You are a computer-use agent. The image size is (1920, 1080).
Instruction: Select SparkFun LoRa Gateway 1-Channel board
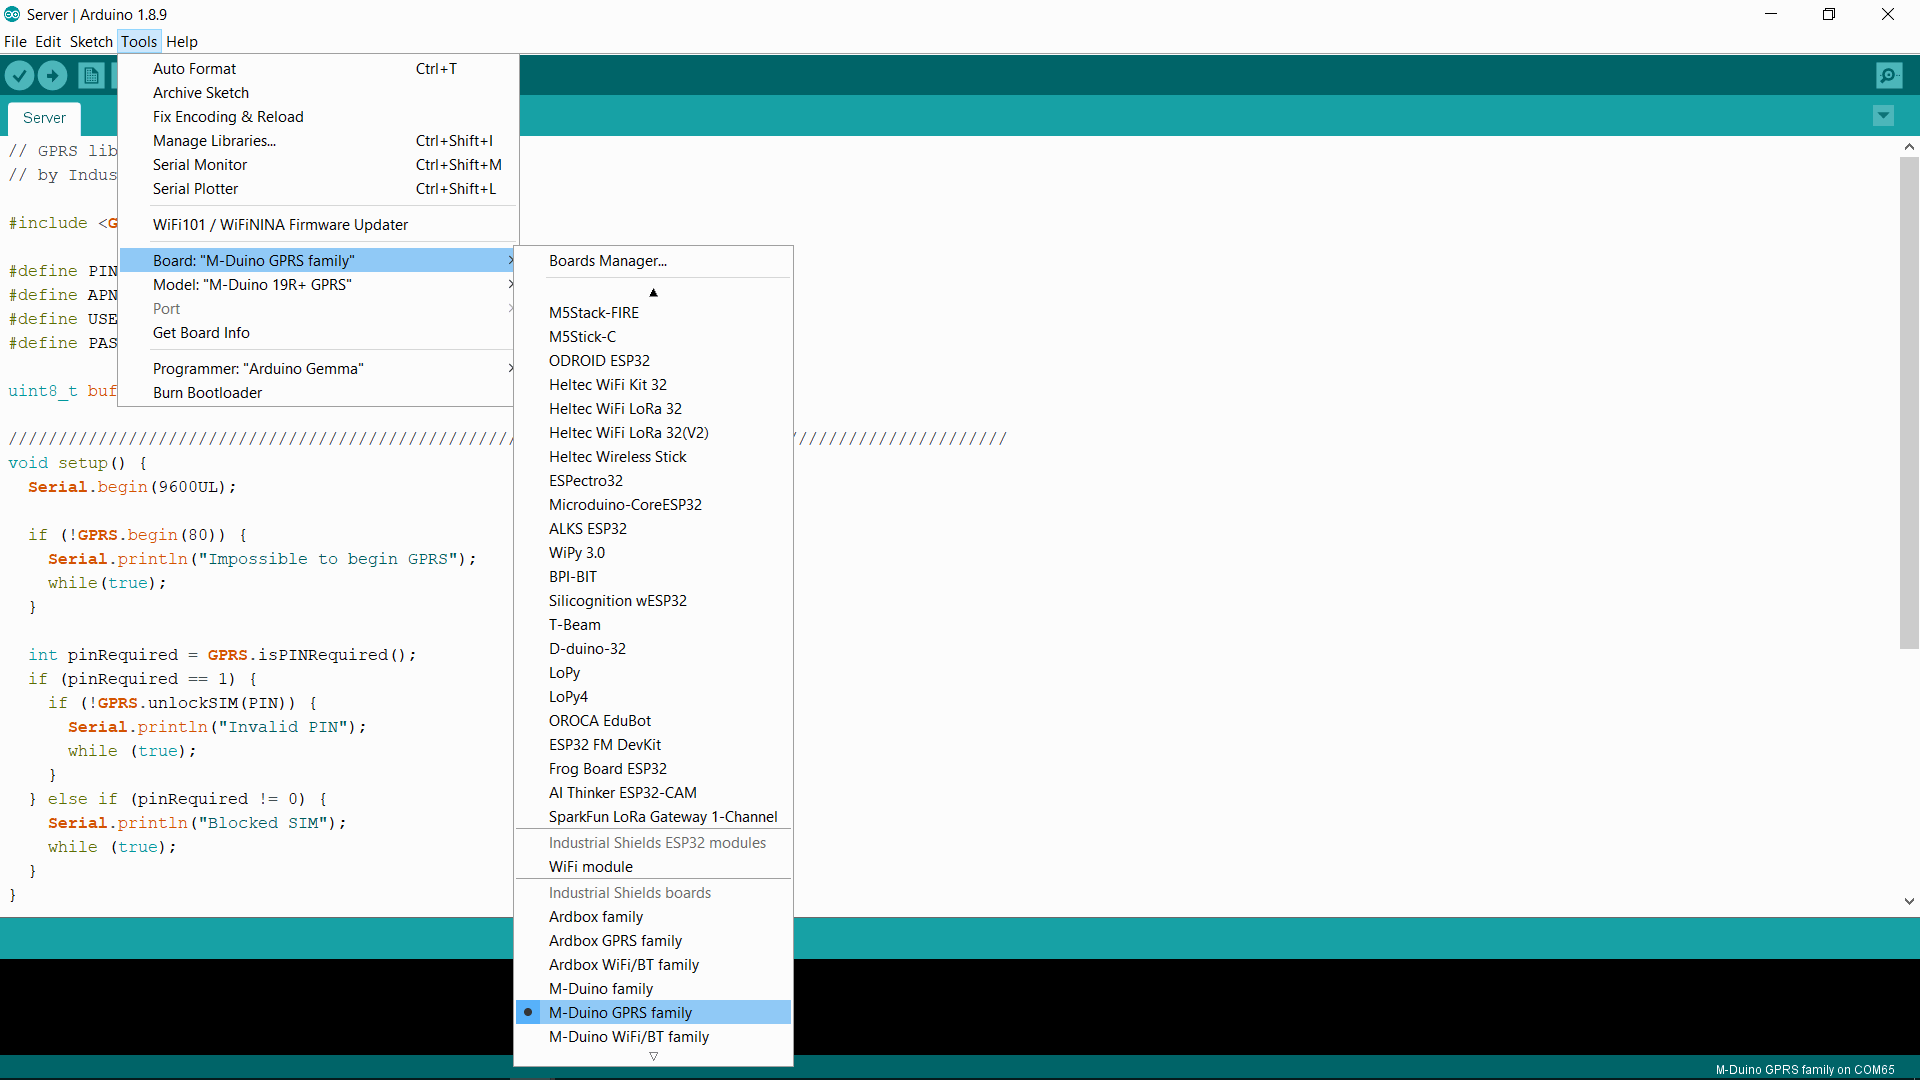pyautogui.click(x=654, y=816)
